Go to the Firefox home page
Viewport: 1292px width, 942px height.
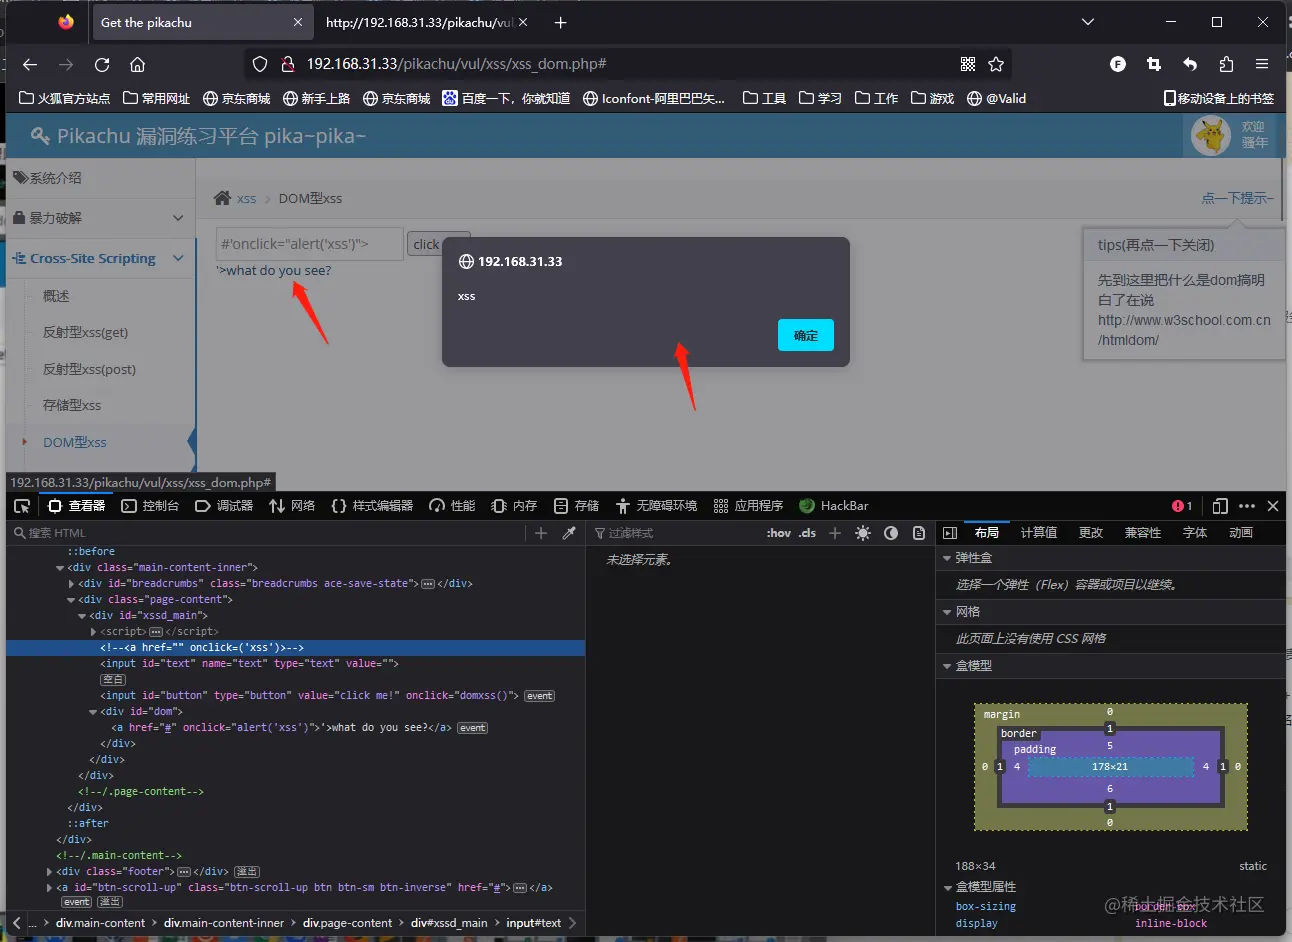(138, 64)
